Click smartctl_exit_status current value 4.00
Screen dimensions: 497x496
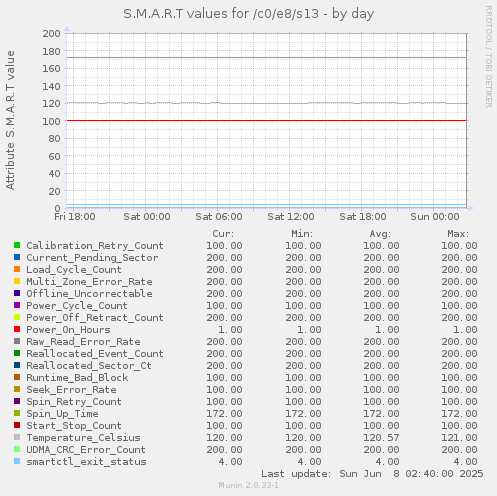click(230, 462)
